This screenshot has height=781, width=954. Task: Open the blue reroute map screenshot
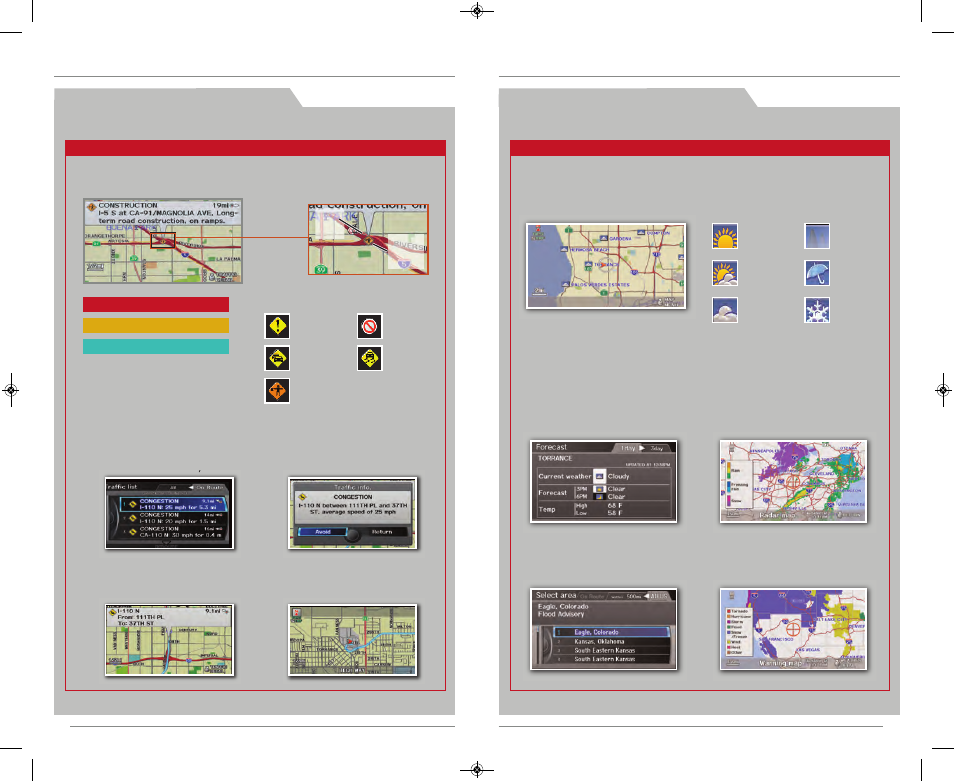pyautogui.click(x=353, y=640)
